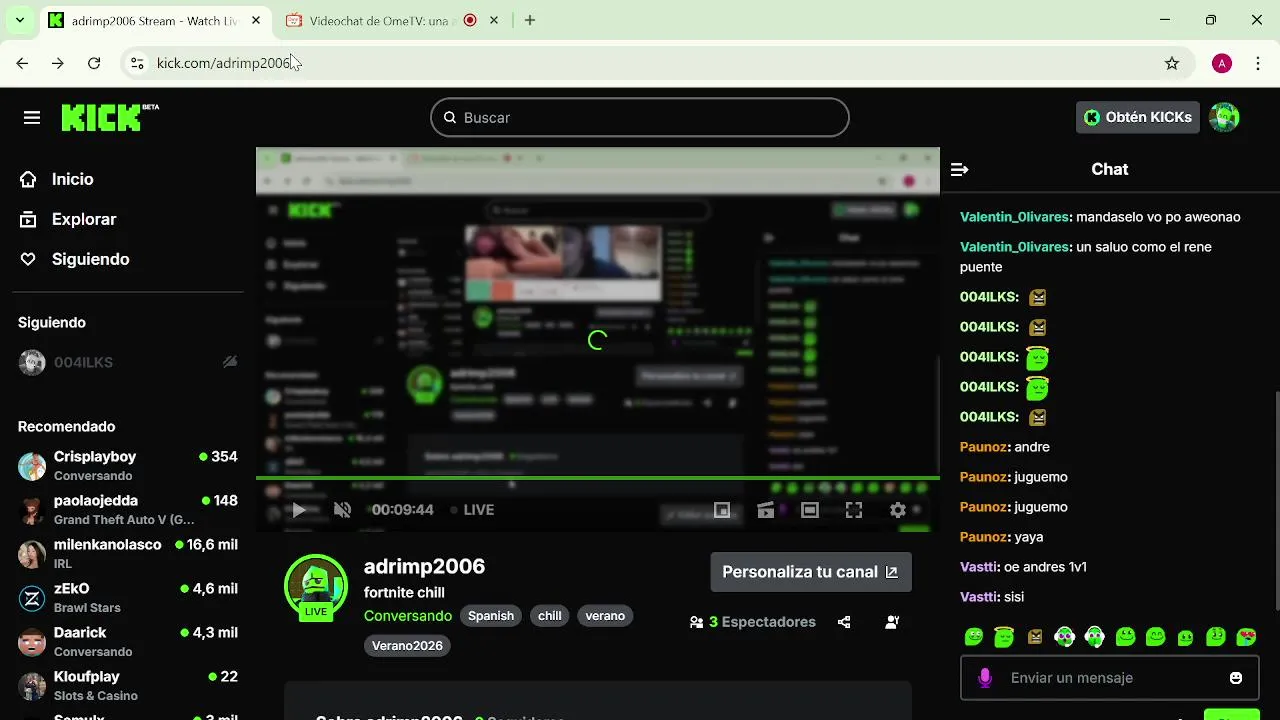Click Vastti's name on 'oe andres 1v1'
1280x720 pixels.
click(978, 567)
